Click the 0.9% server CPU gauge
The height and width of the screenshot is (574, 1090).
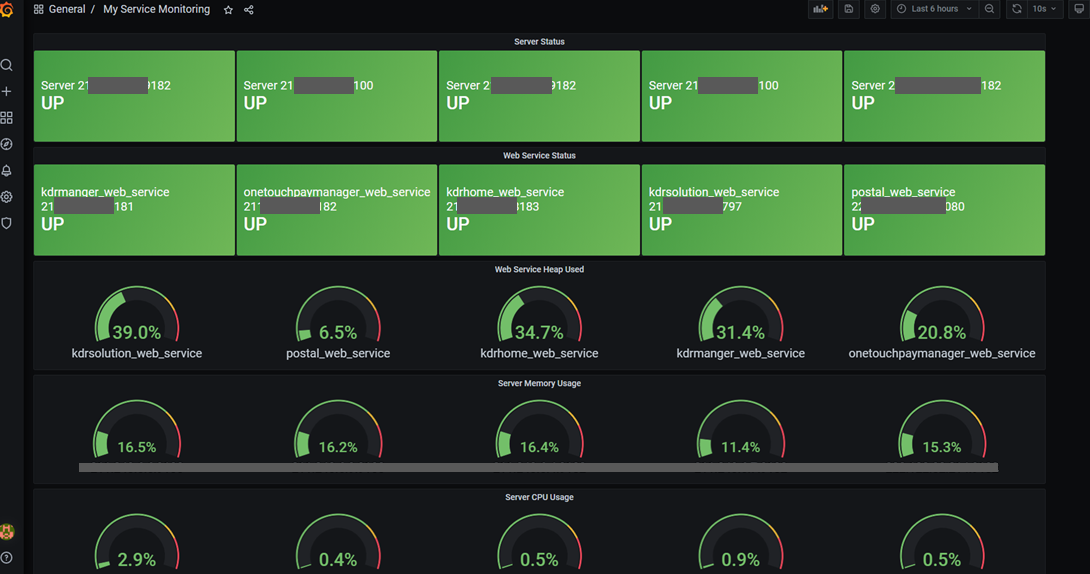click(x=740, y=543)
